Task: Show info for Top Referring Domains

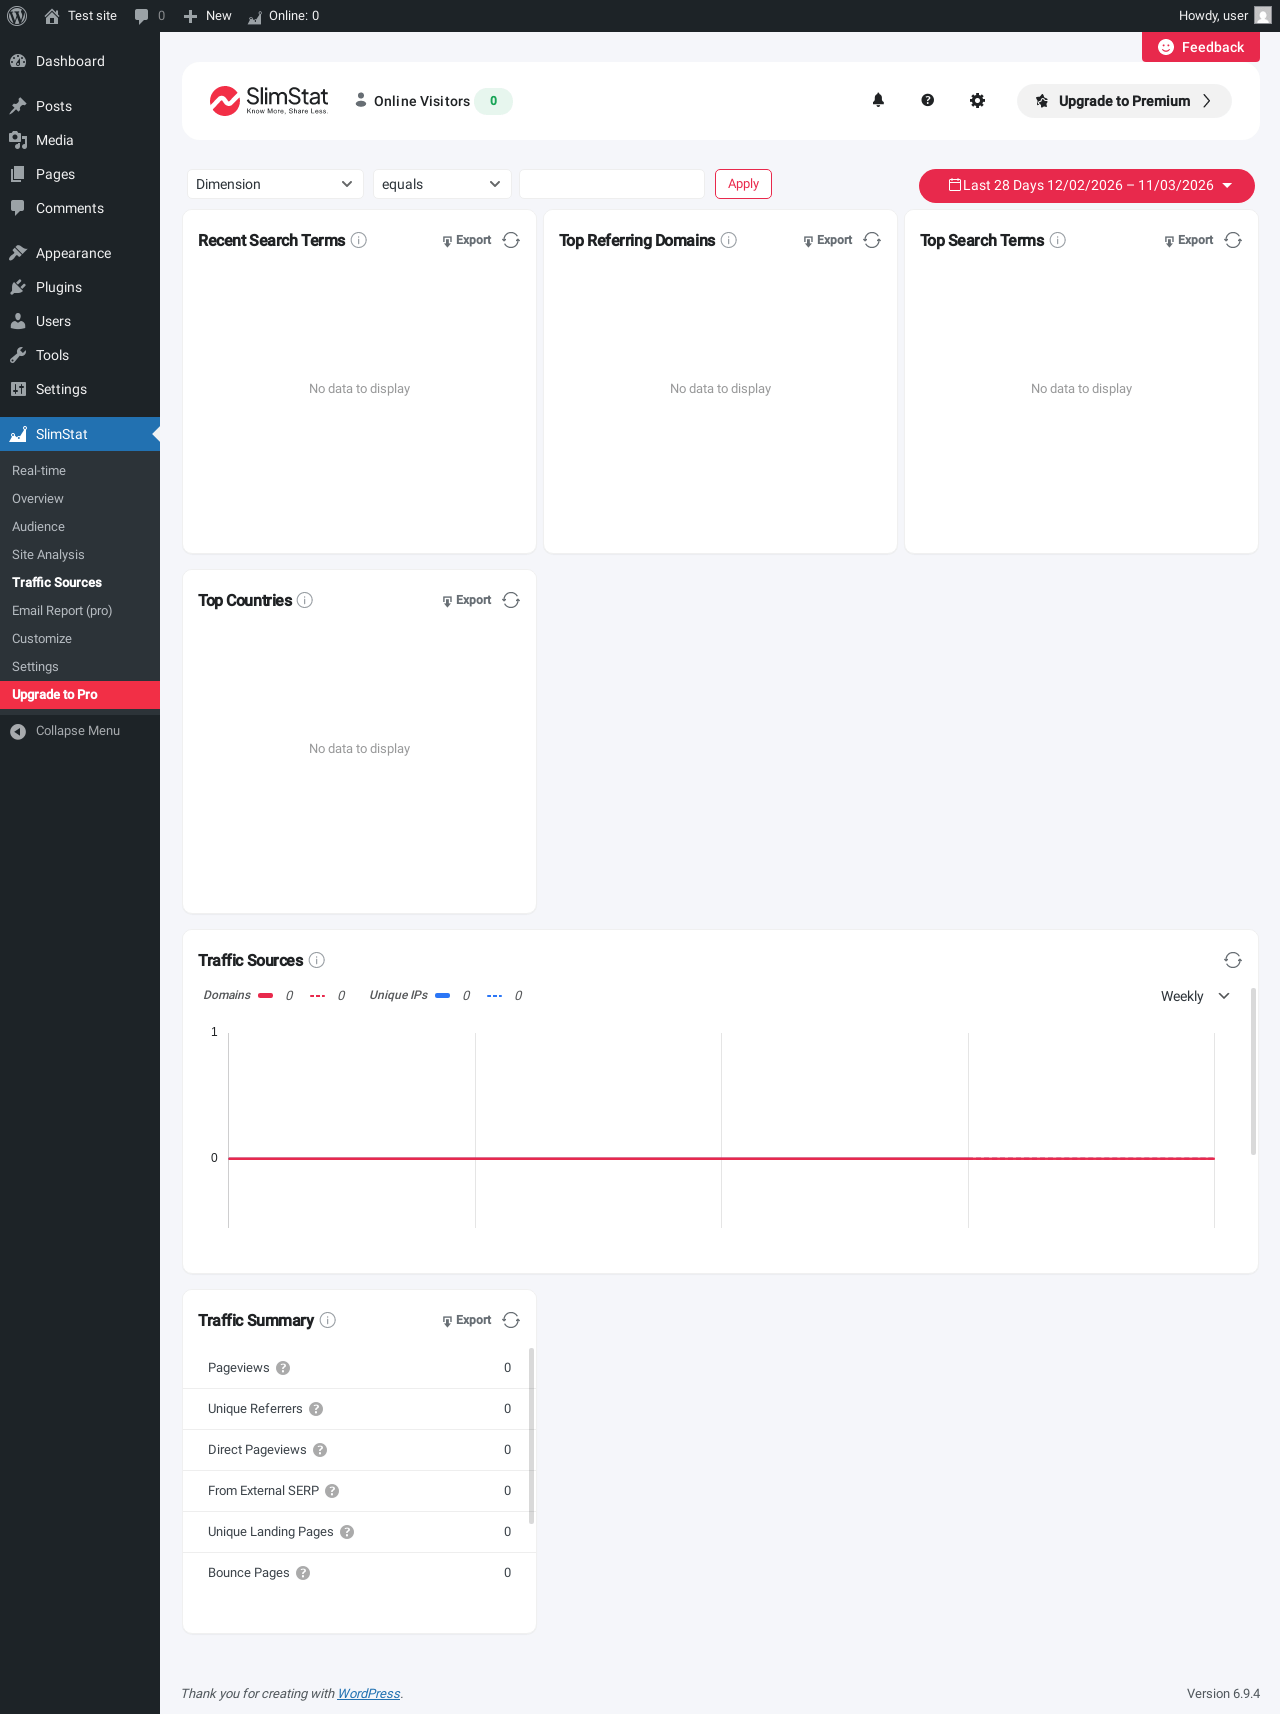Action: click(x=729, y=240)
